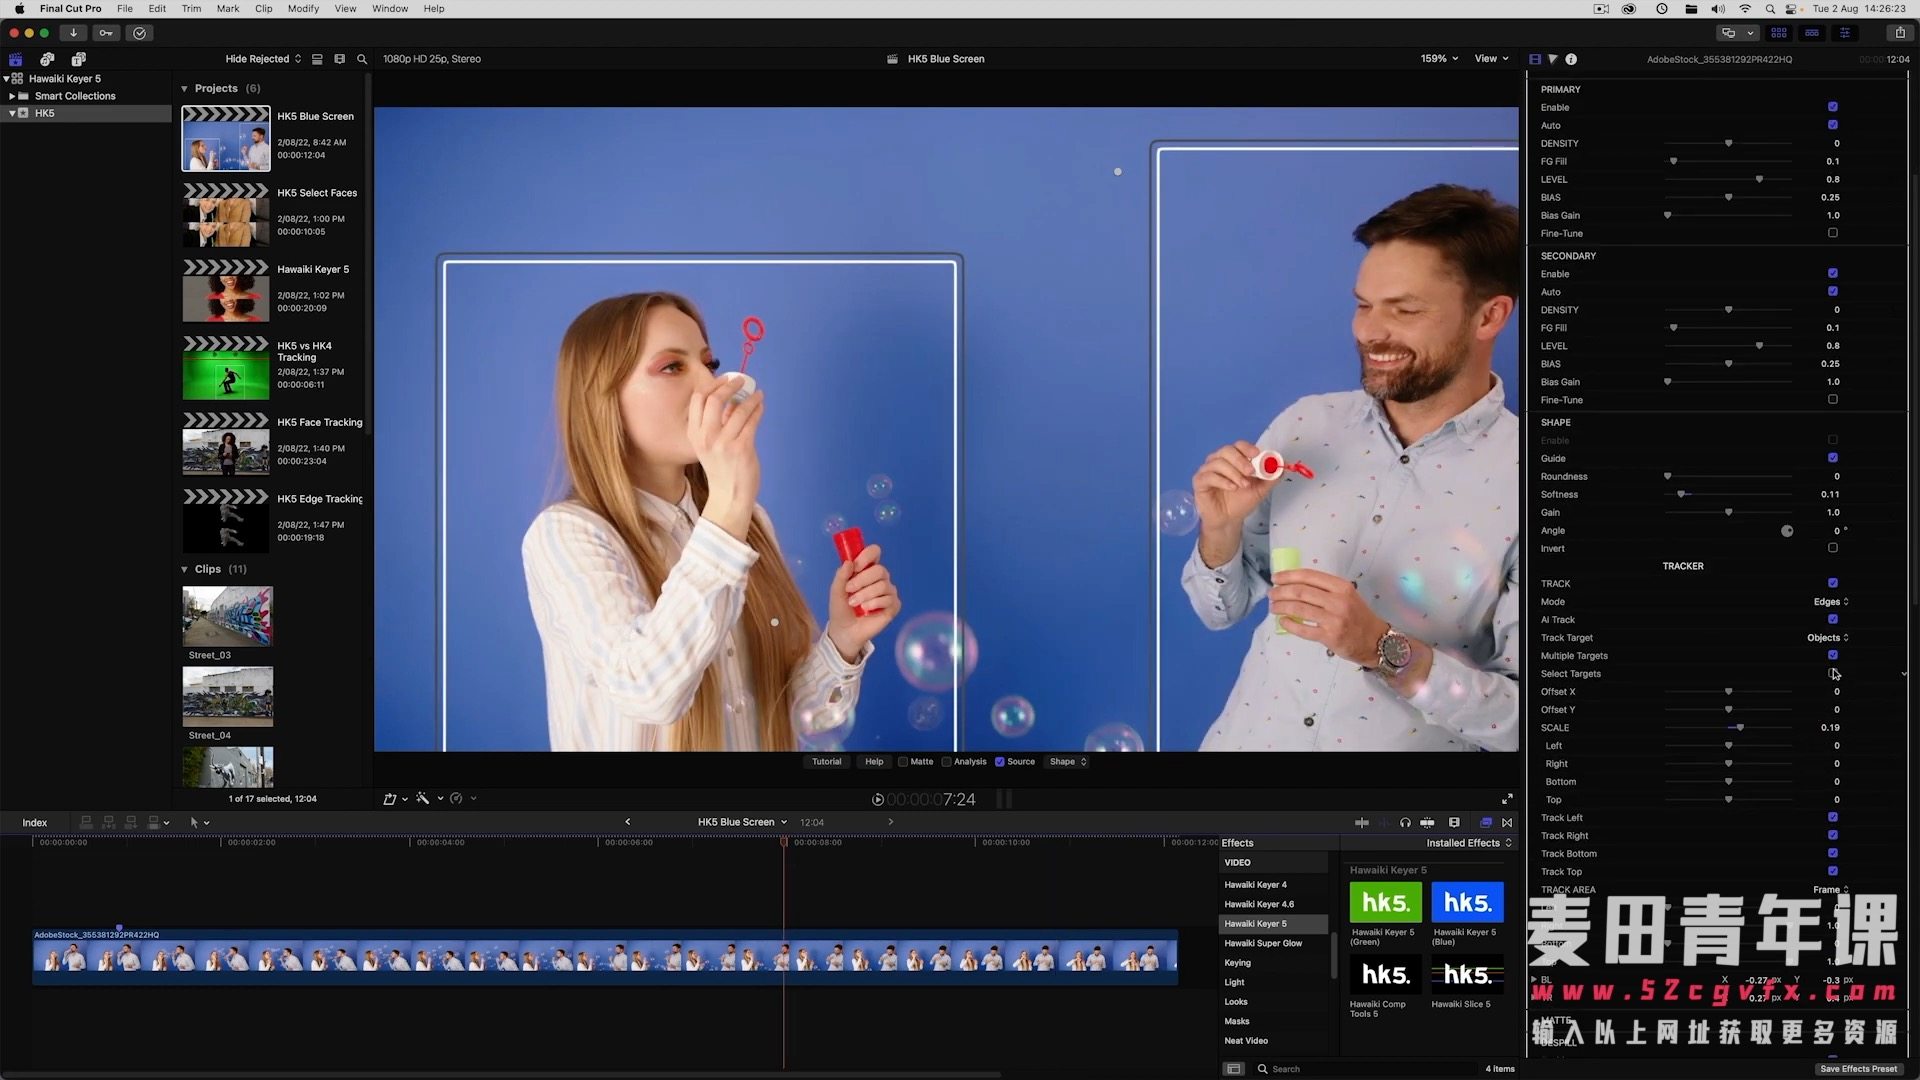Open the background tasks checkmark icon
The image size is (1920, 1080).
click(x=139, y=32)
